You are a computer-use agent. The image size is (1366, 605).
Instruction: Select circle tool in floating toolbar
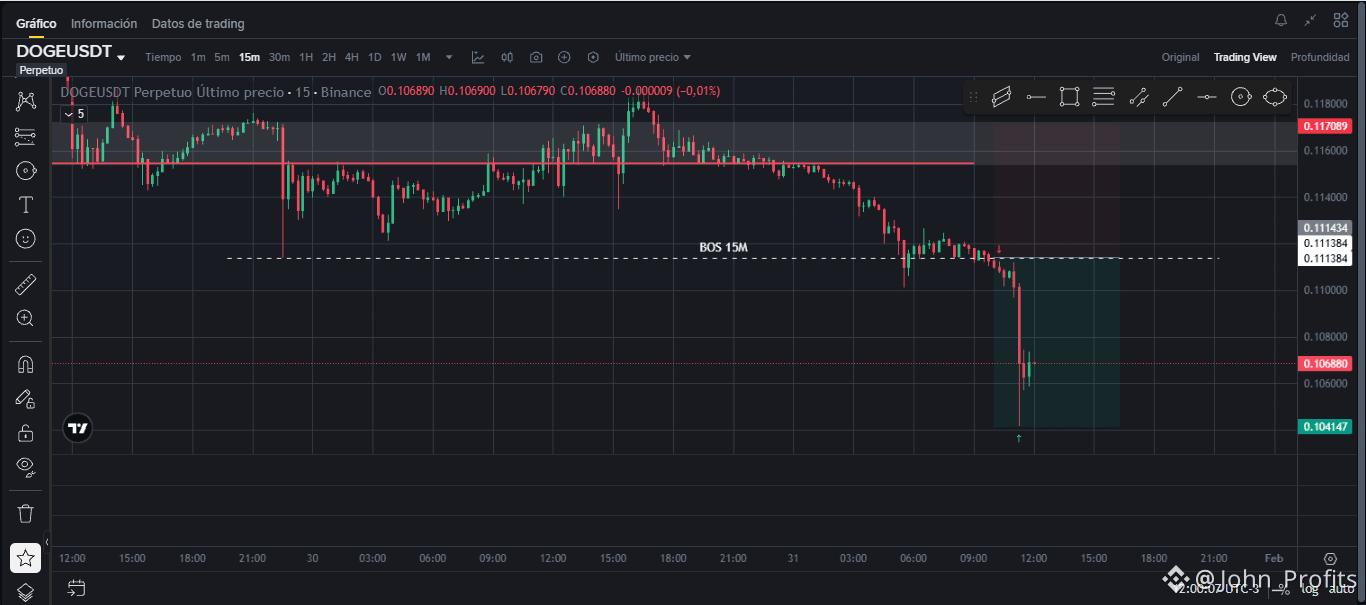(x=1240, y=97)
